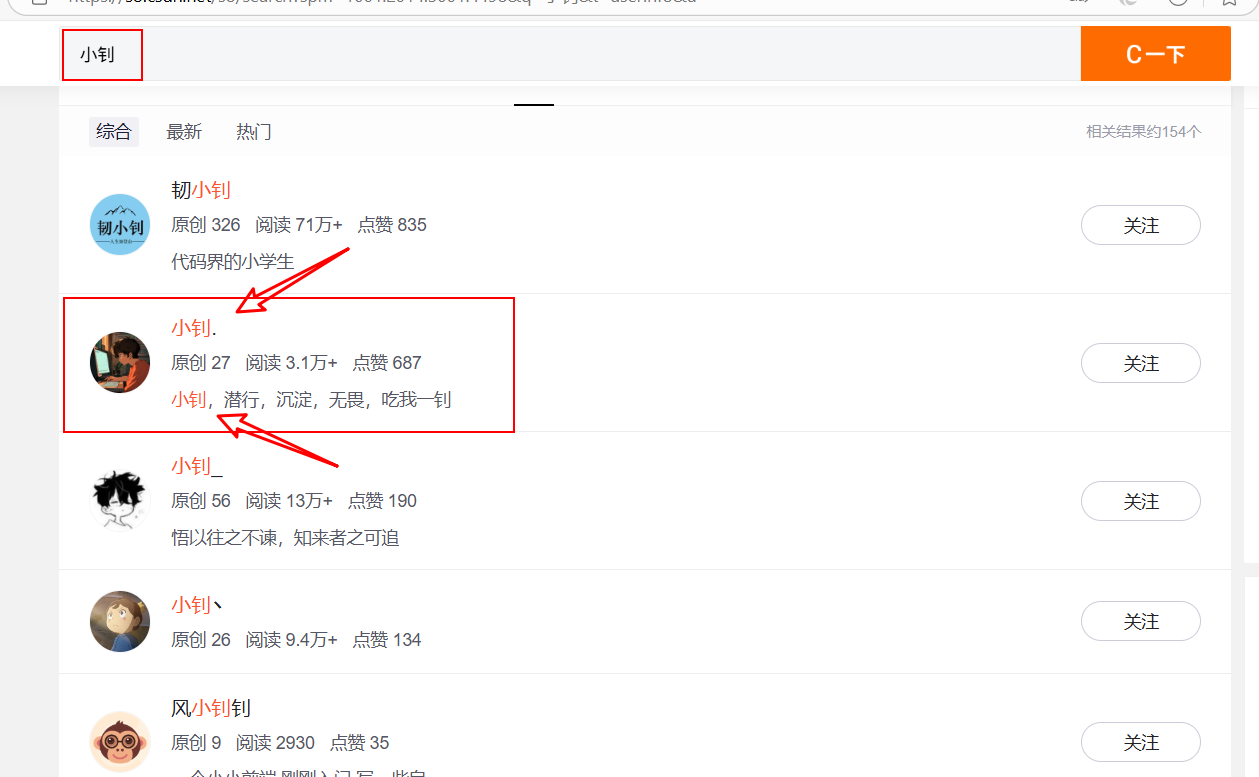Click the orange C一下 search button

pyautogui.click(x=1155, y=54)
